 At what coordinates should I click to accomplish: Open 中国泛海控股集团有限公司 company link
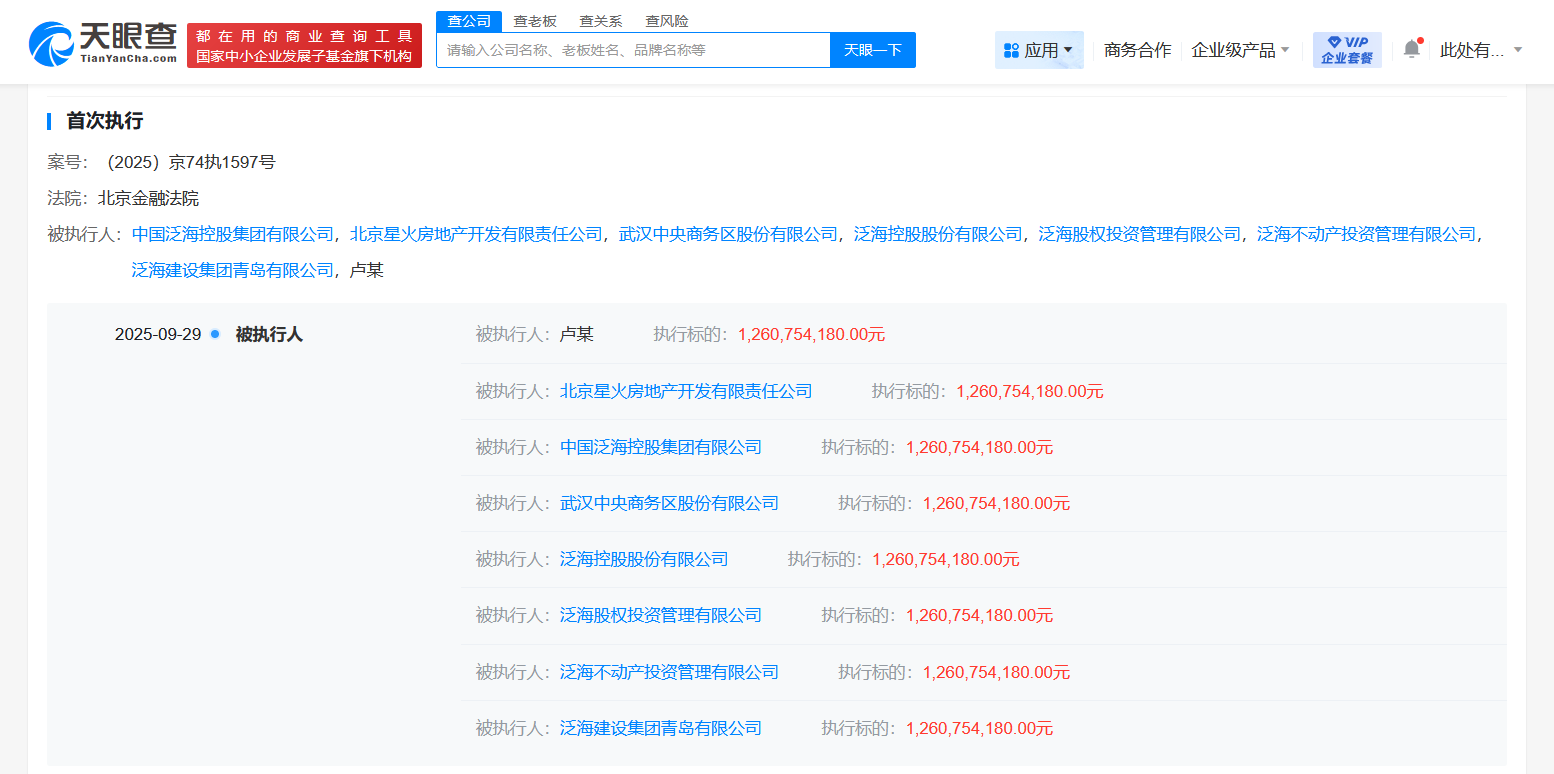pyautogui.click(x=233, y=233)
